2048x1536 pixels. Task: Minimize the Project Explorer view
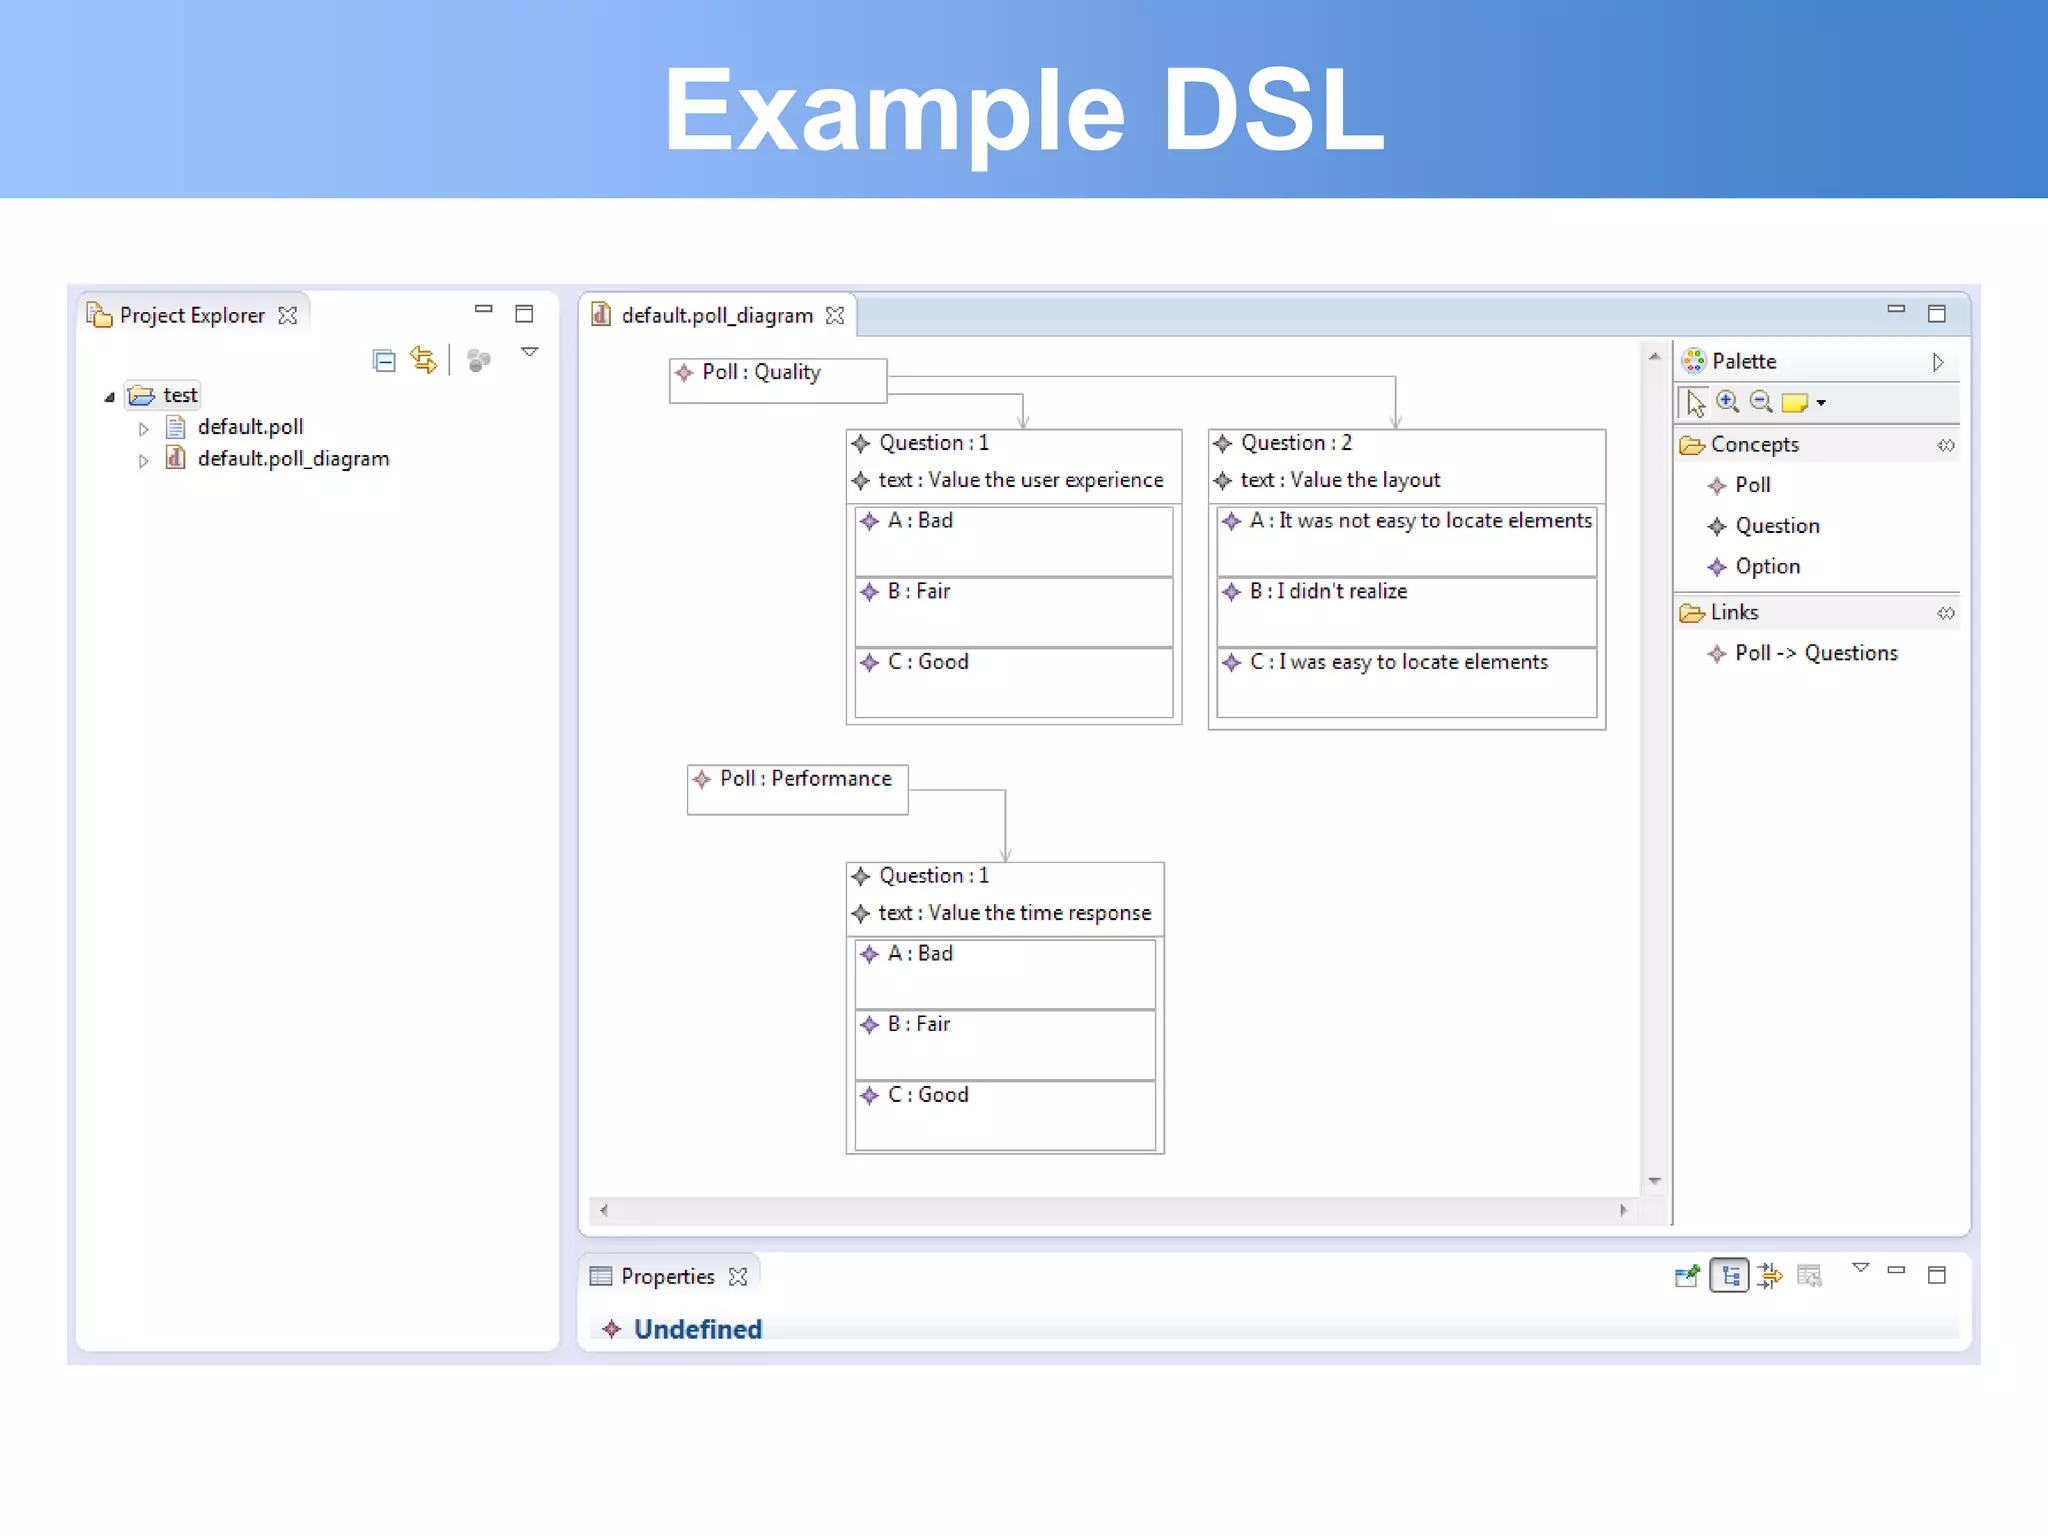pos(484,309)
